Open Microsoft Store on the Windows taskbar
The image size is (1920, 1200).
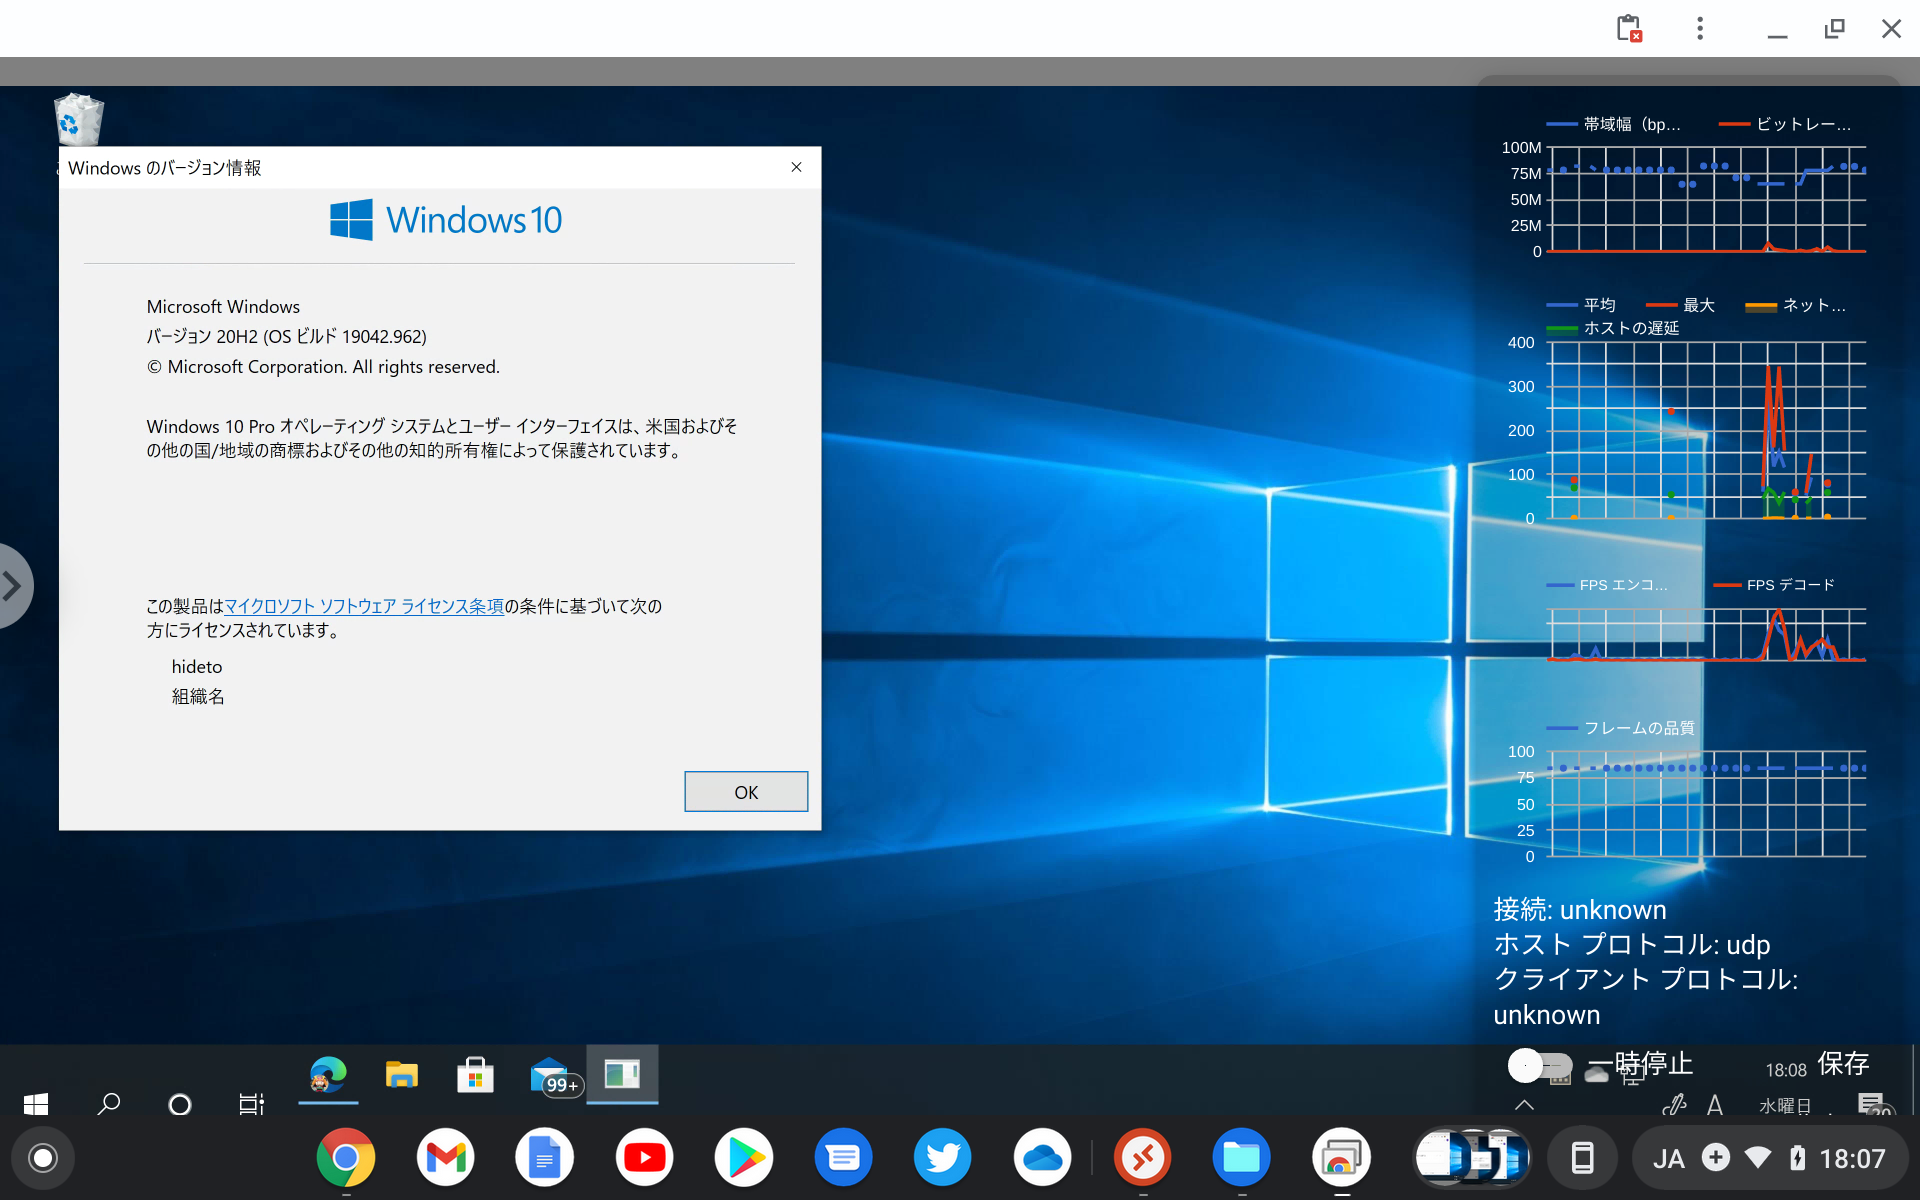(475, 1076)
